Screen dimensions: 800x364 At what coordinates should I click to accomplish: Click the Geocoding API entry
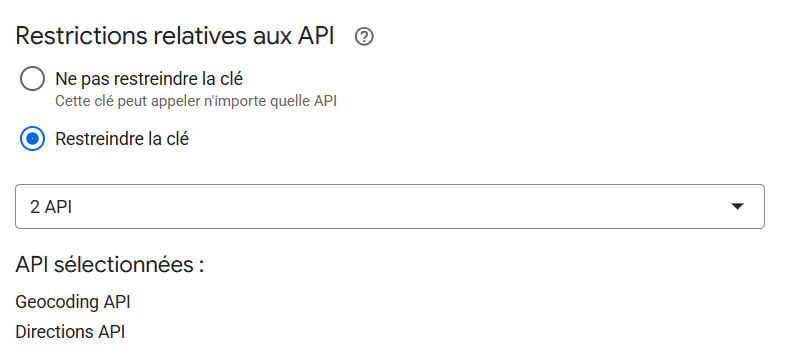click(73, 302)
